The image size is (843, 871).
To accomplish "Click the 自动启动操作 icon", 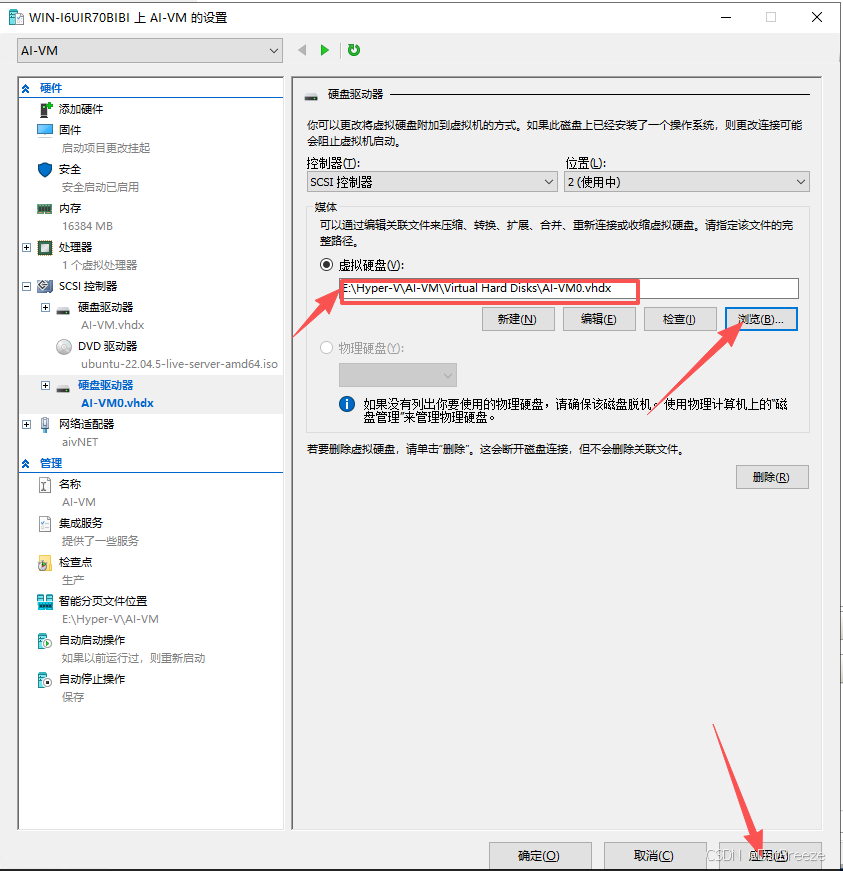I will pyautogui.click(x=44, y=641).
